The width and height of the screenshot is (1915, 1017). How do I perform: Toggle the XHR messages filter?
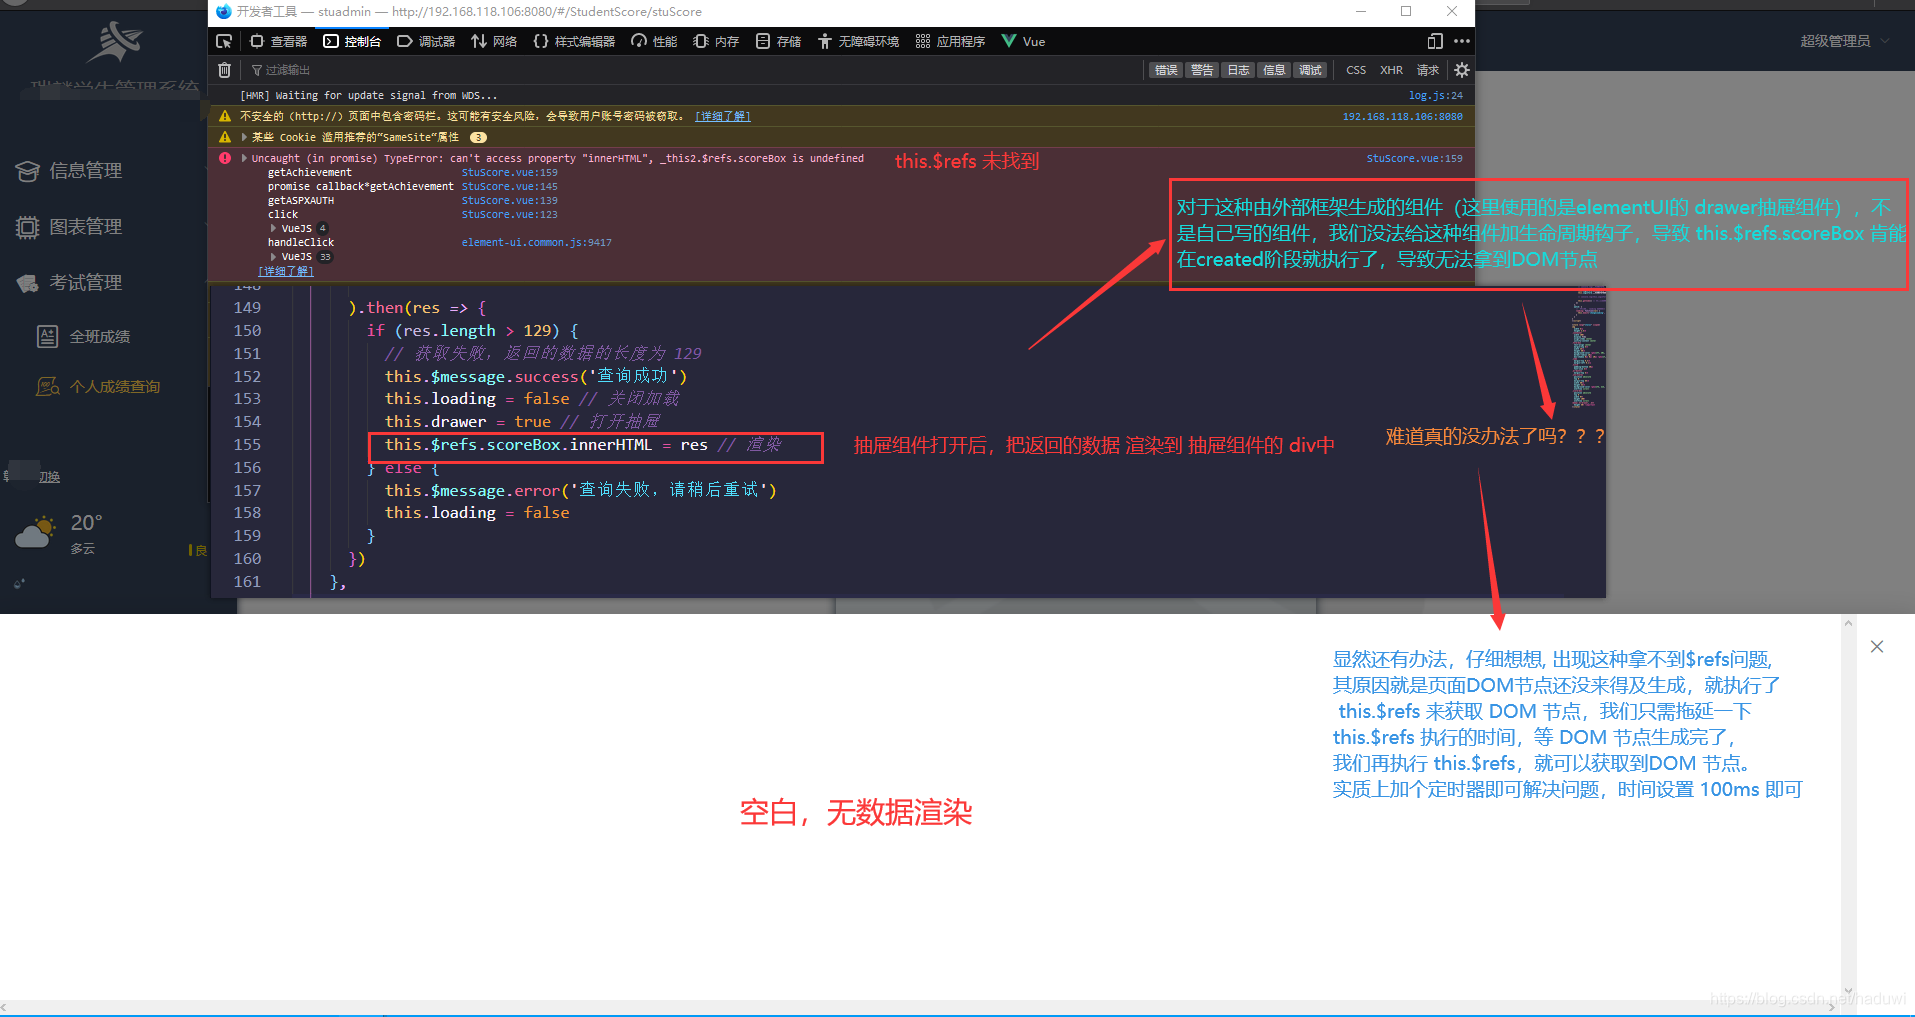click(x=1391, y=70)
